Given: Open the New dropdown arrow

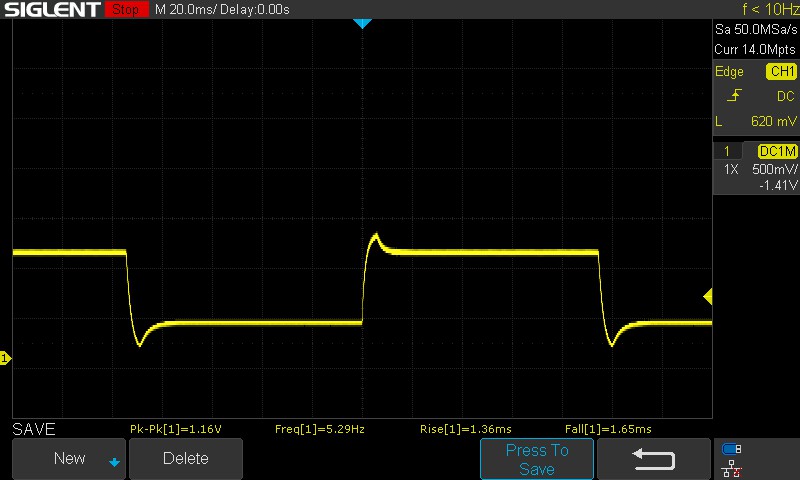Looking at the screenshot, I should [114, 462].
